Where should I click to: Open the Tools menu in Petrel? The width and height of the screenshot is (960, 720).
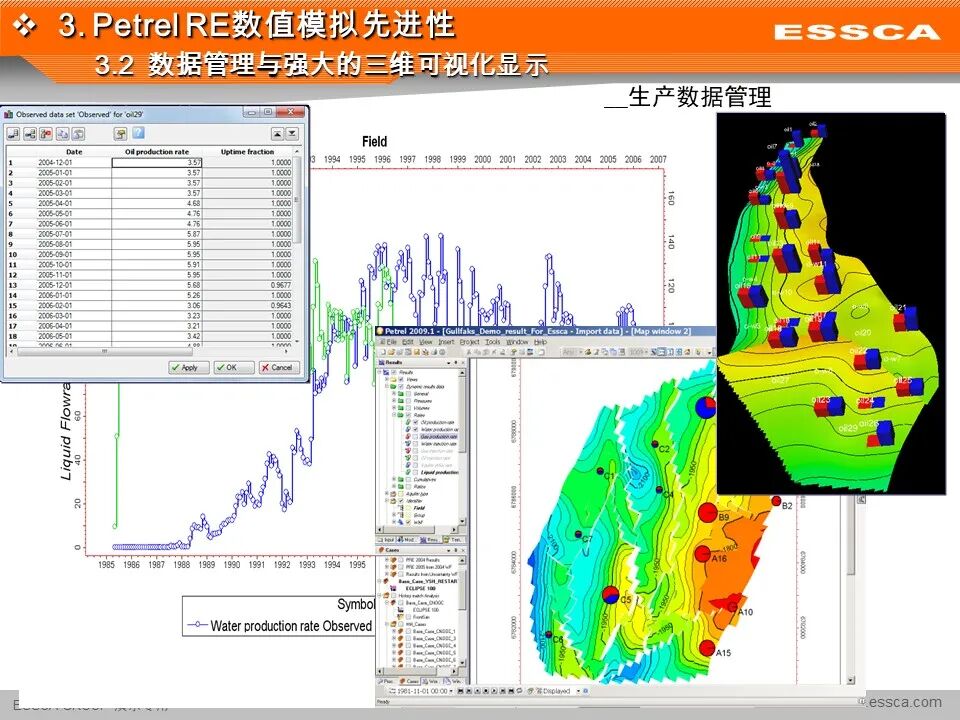493,342
